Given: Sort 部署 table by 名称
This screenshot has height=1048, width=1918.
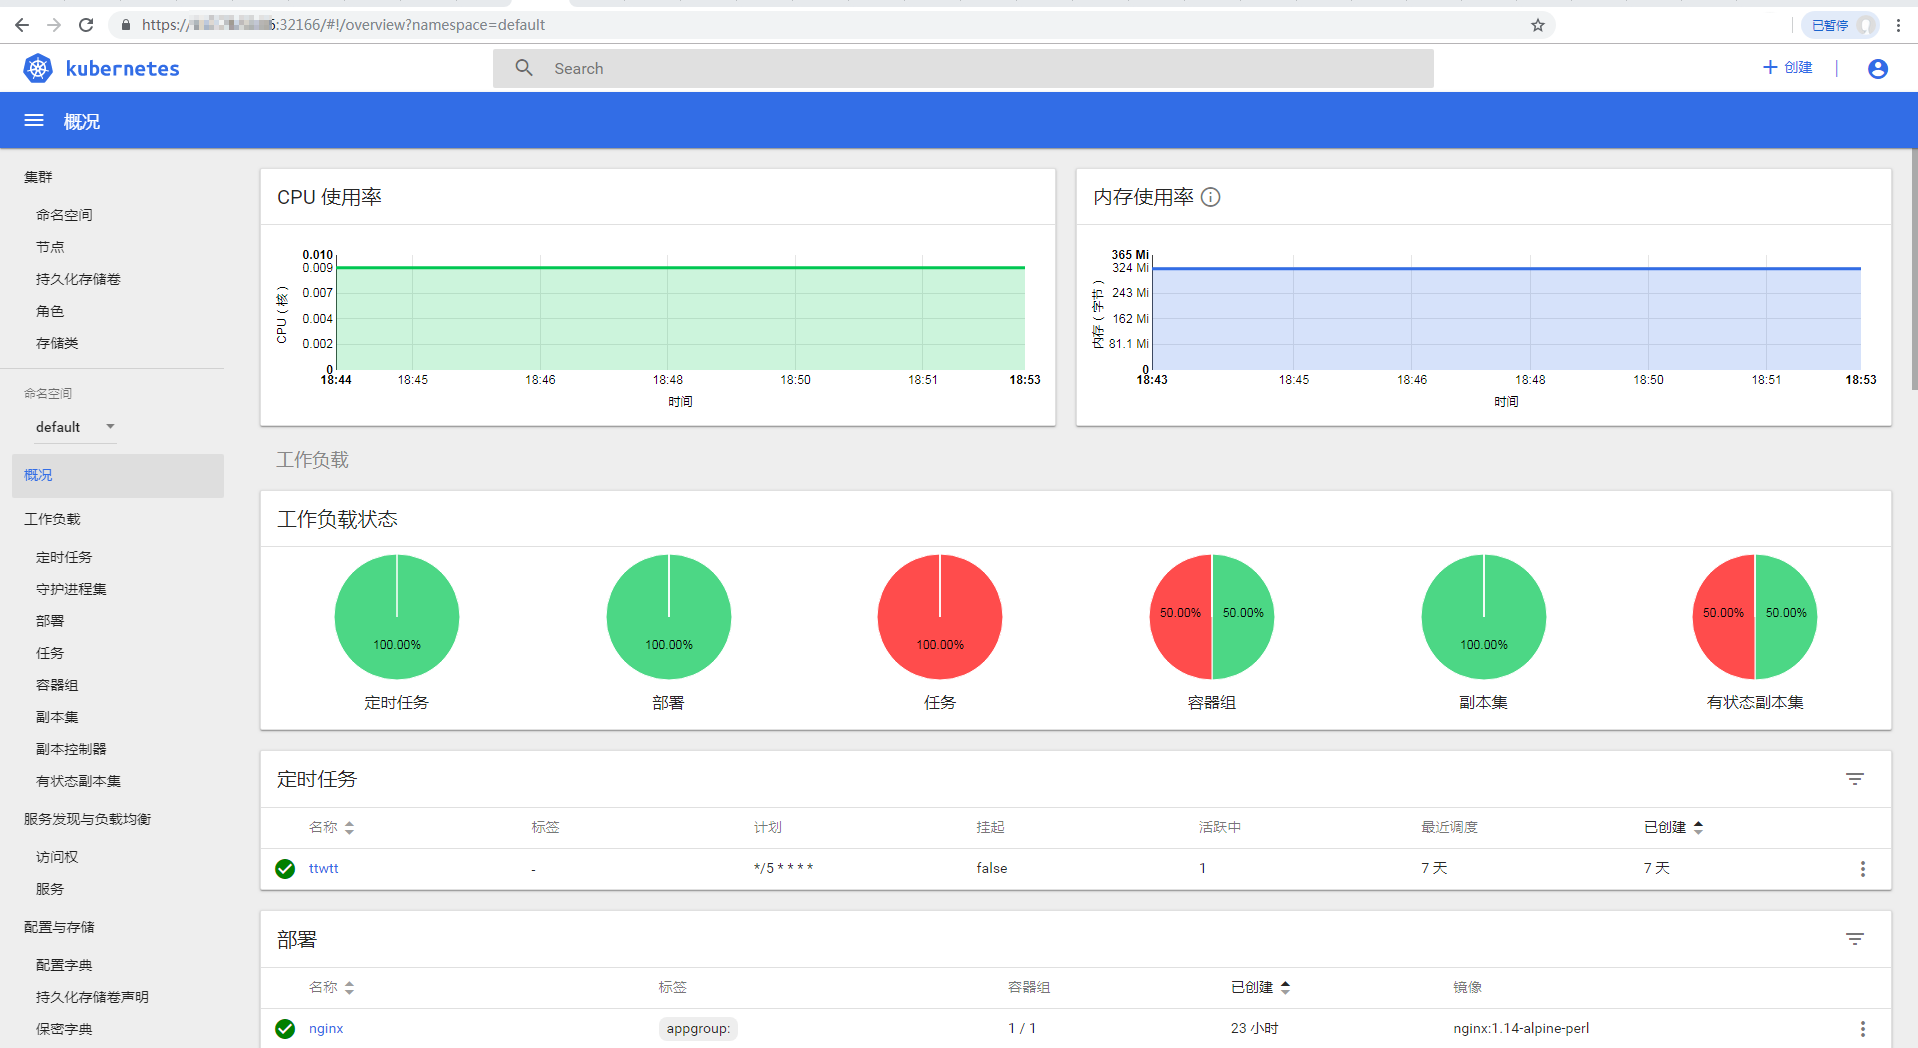Looking at the screenshot, I should pos(331,987).
